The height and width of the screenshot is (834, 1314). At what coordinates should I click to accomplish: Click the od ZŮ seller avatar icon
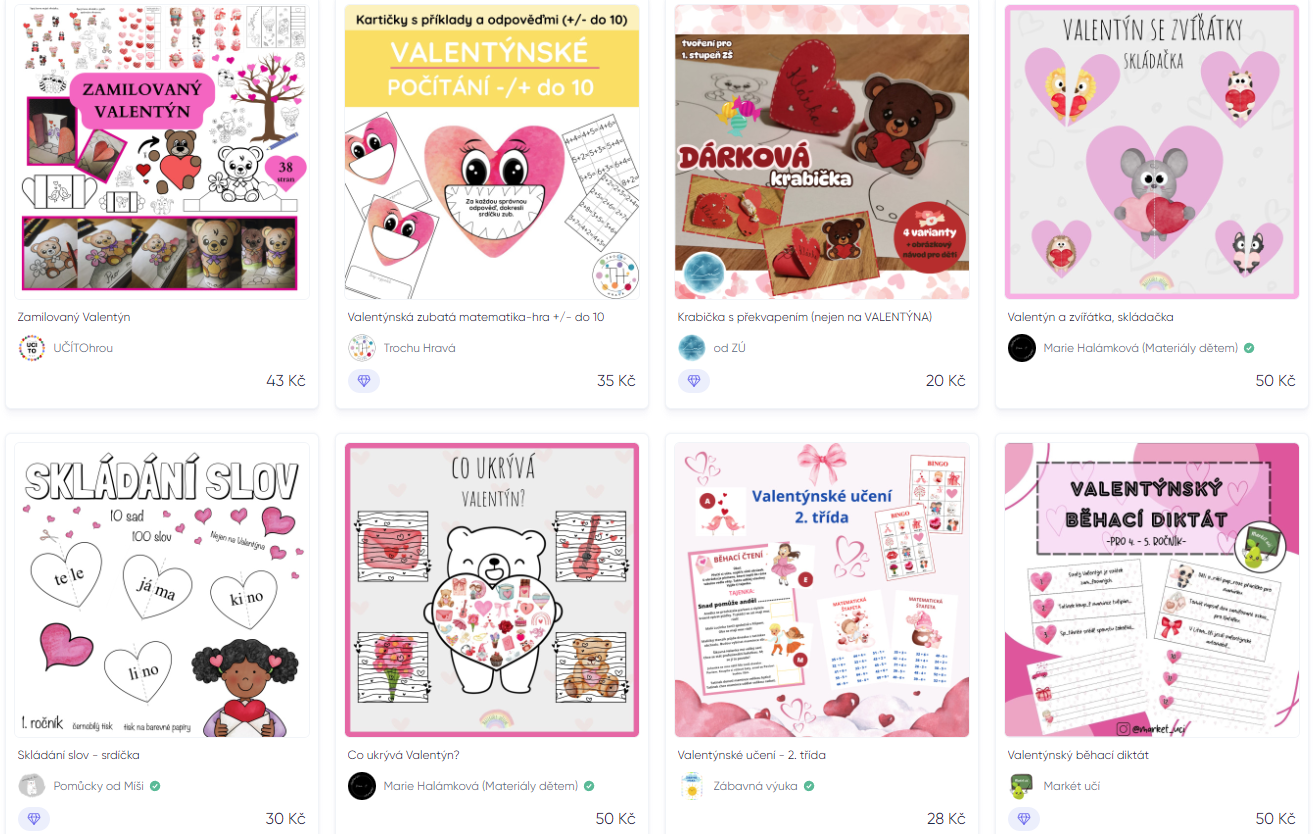692,348
